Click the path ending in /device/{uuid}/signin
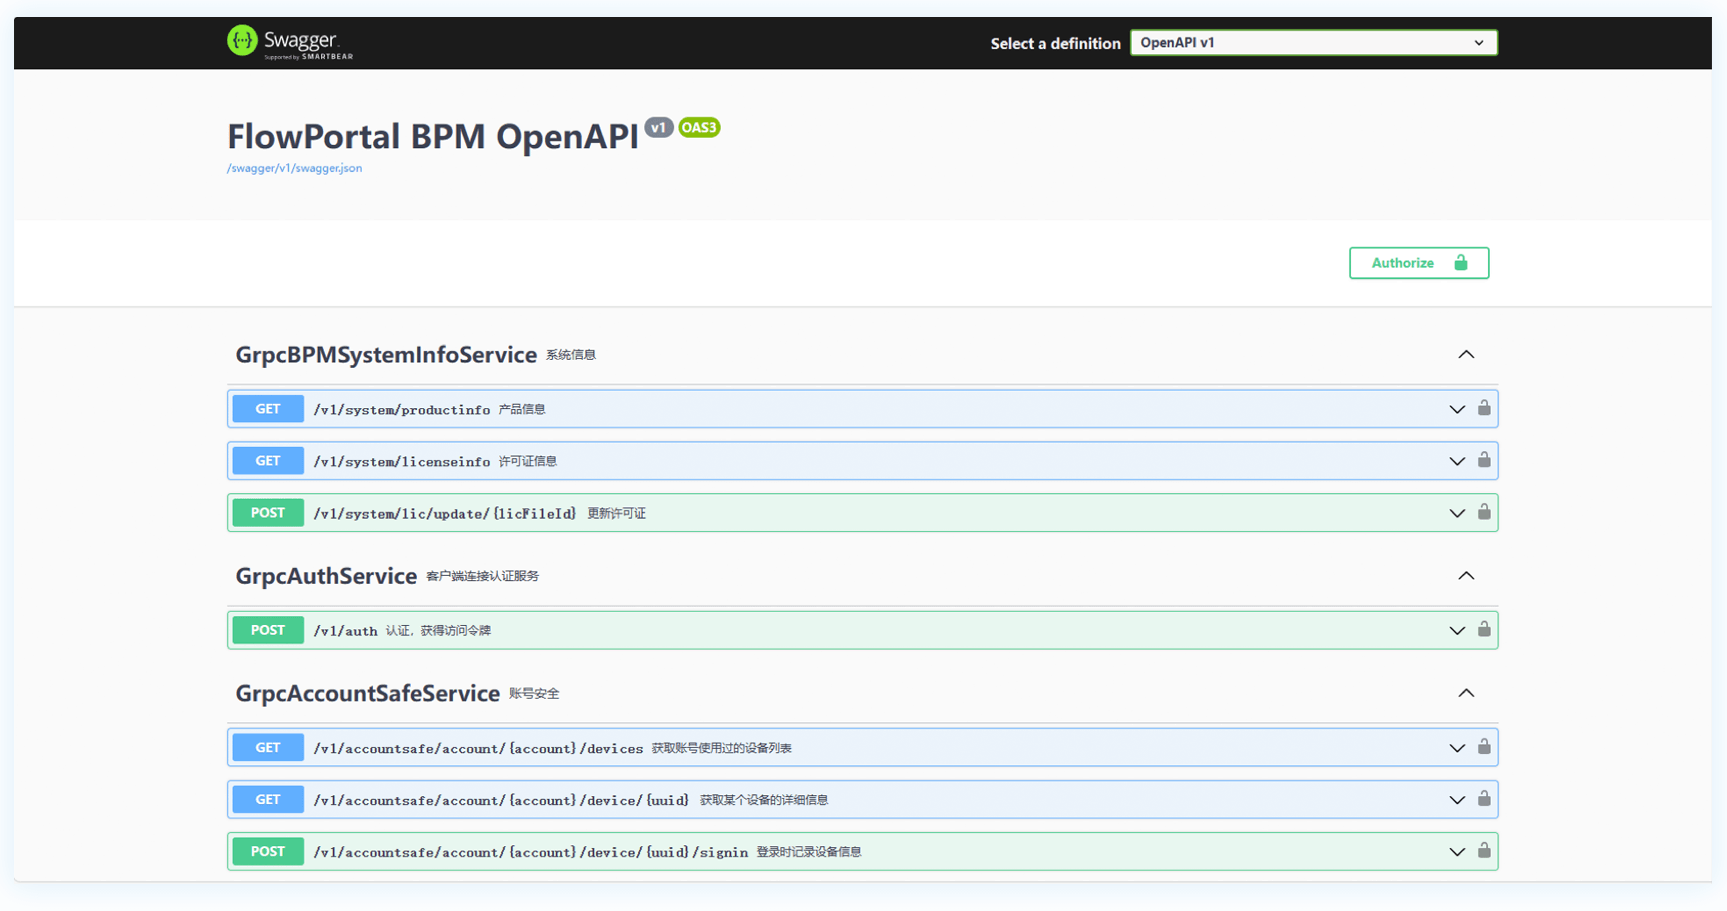This screenshot has width=1727, height=911. point(531,853)
